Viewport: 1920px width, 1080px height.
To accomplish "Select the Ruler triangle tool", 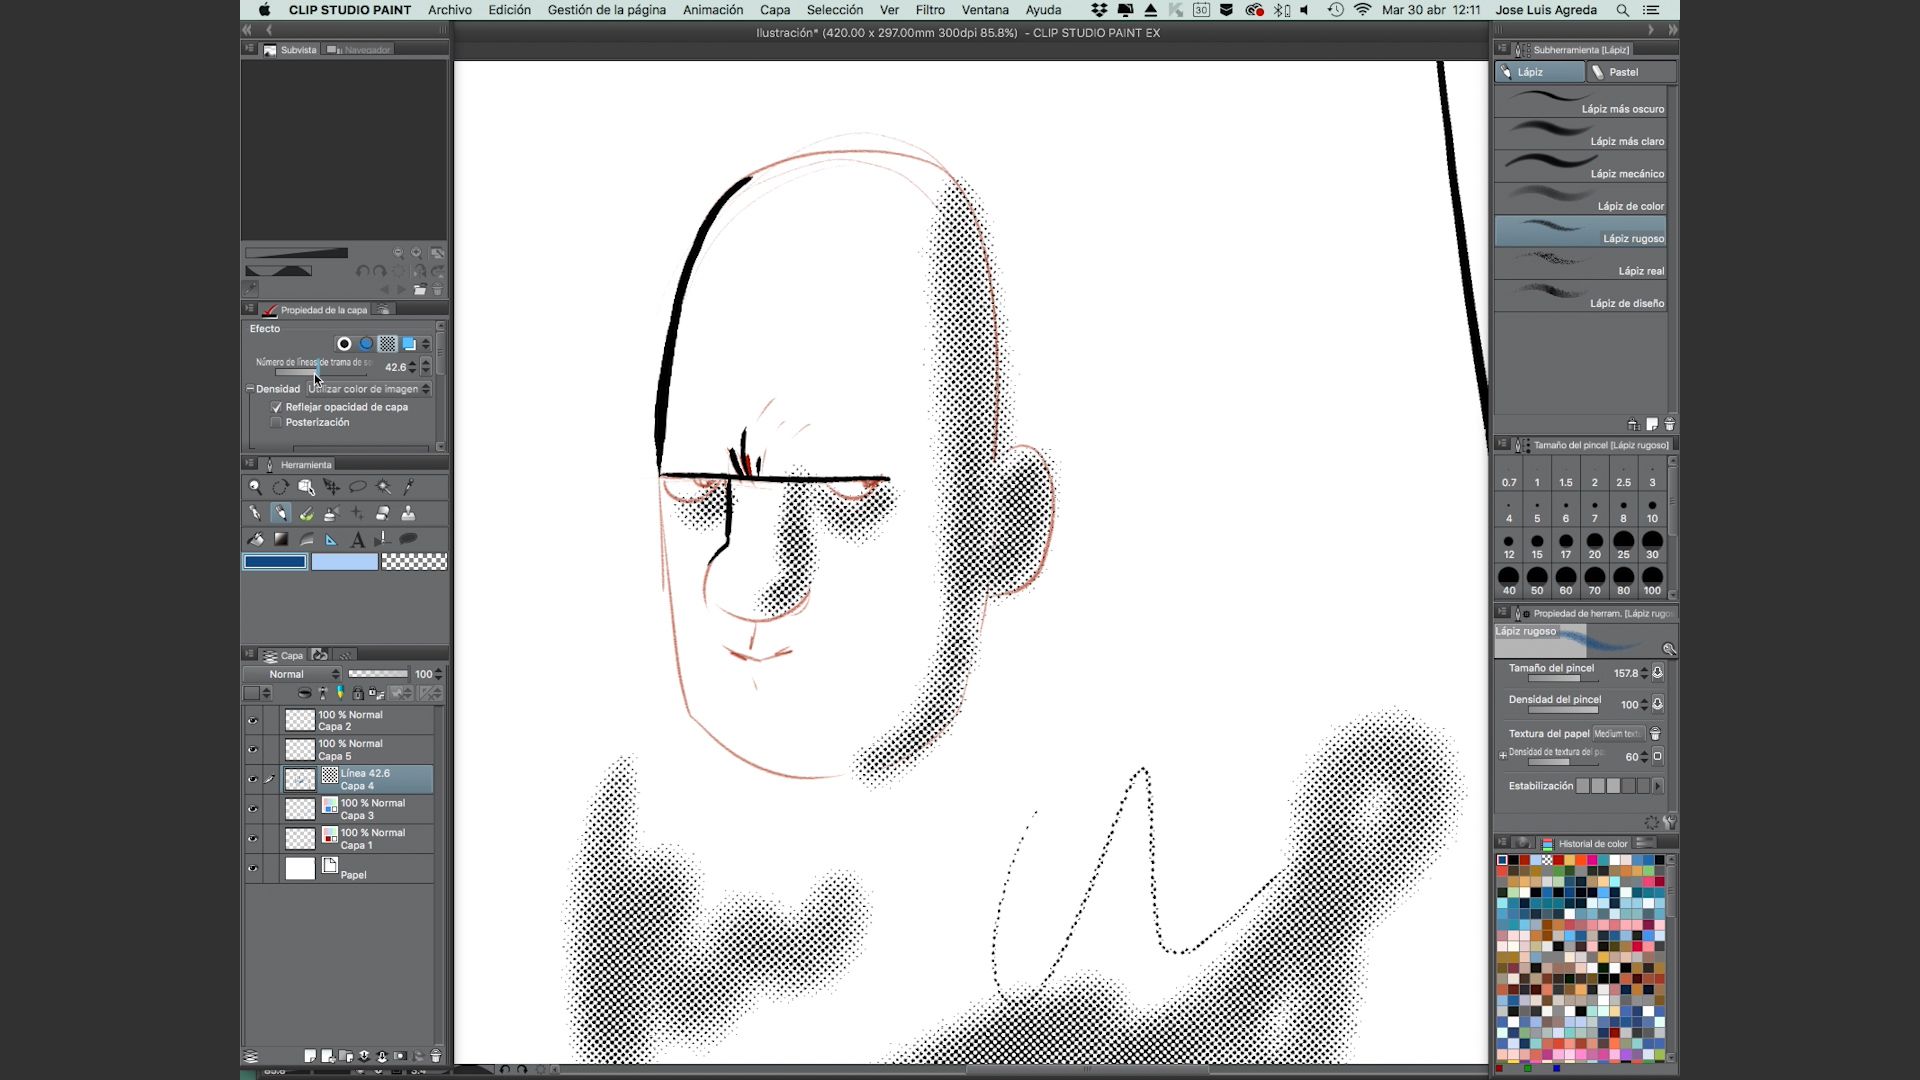I will pos(331,539).
